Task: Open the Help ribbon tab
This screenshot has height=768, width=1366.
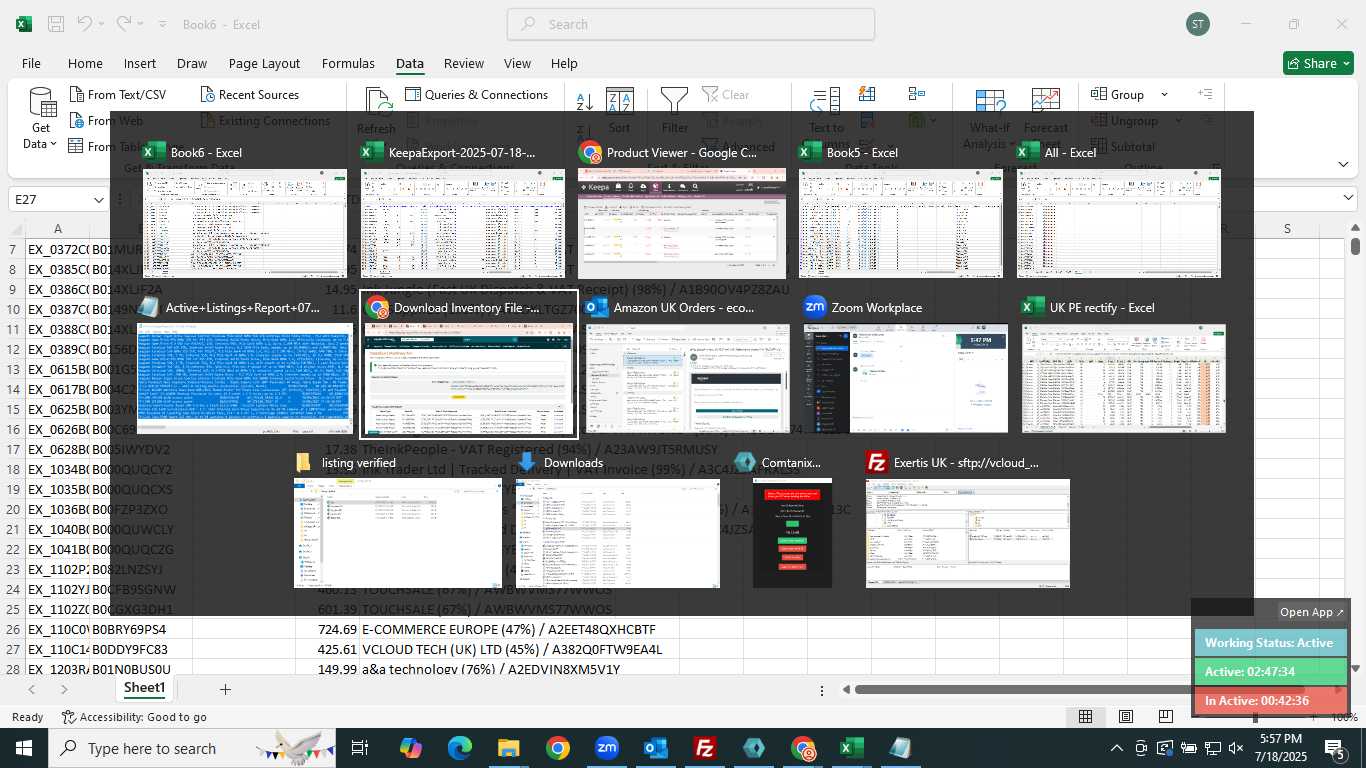Action: (564, 63)
